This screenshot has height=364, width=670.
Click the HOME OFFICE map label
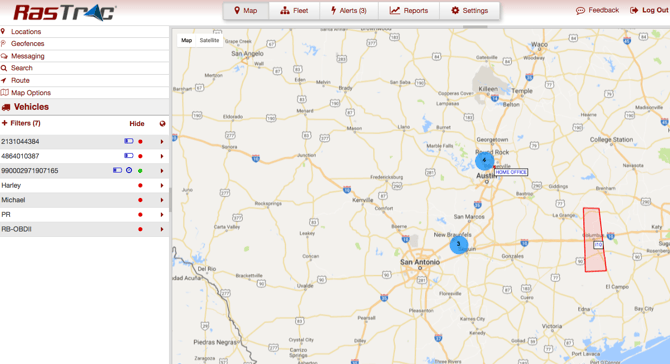(x=511, y=172)
